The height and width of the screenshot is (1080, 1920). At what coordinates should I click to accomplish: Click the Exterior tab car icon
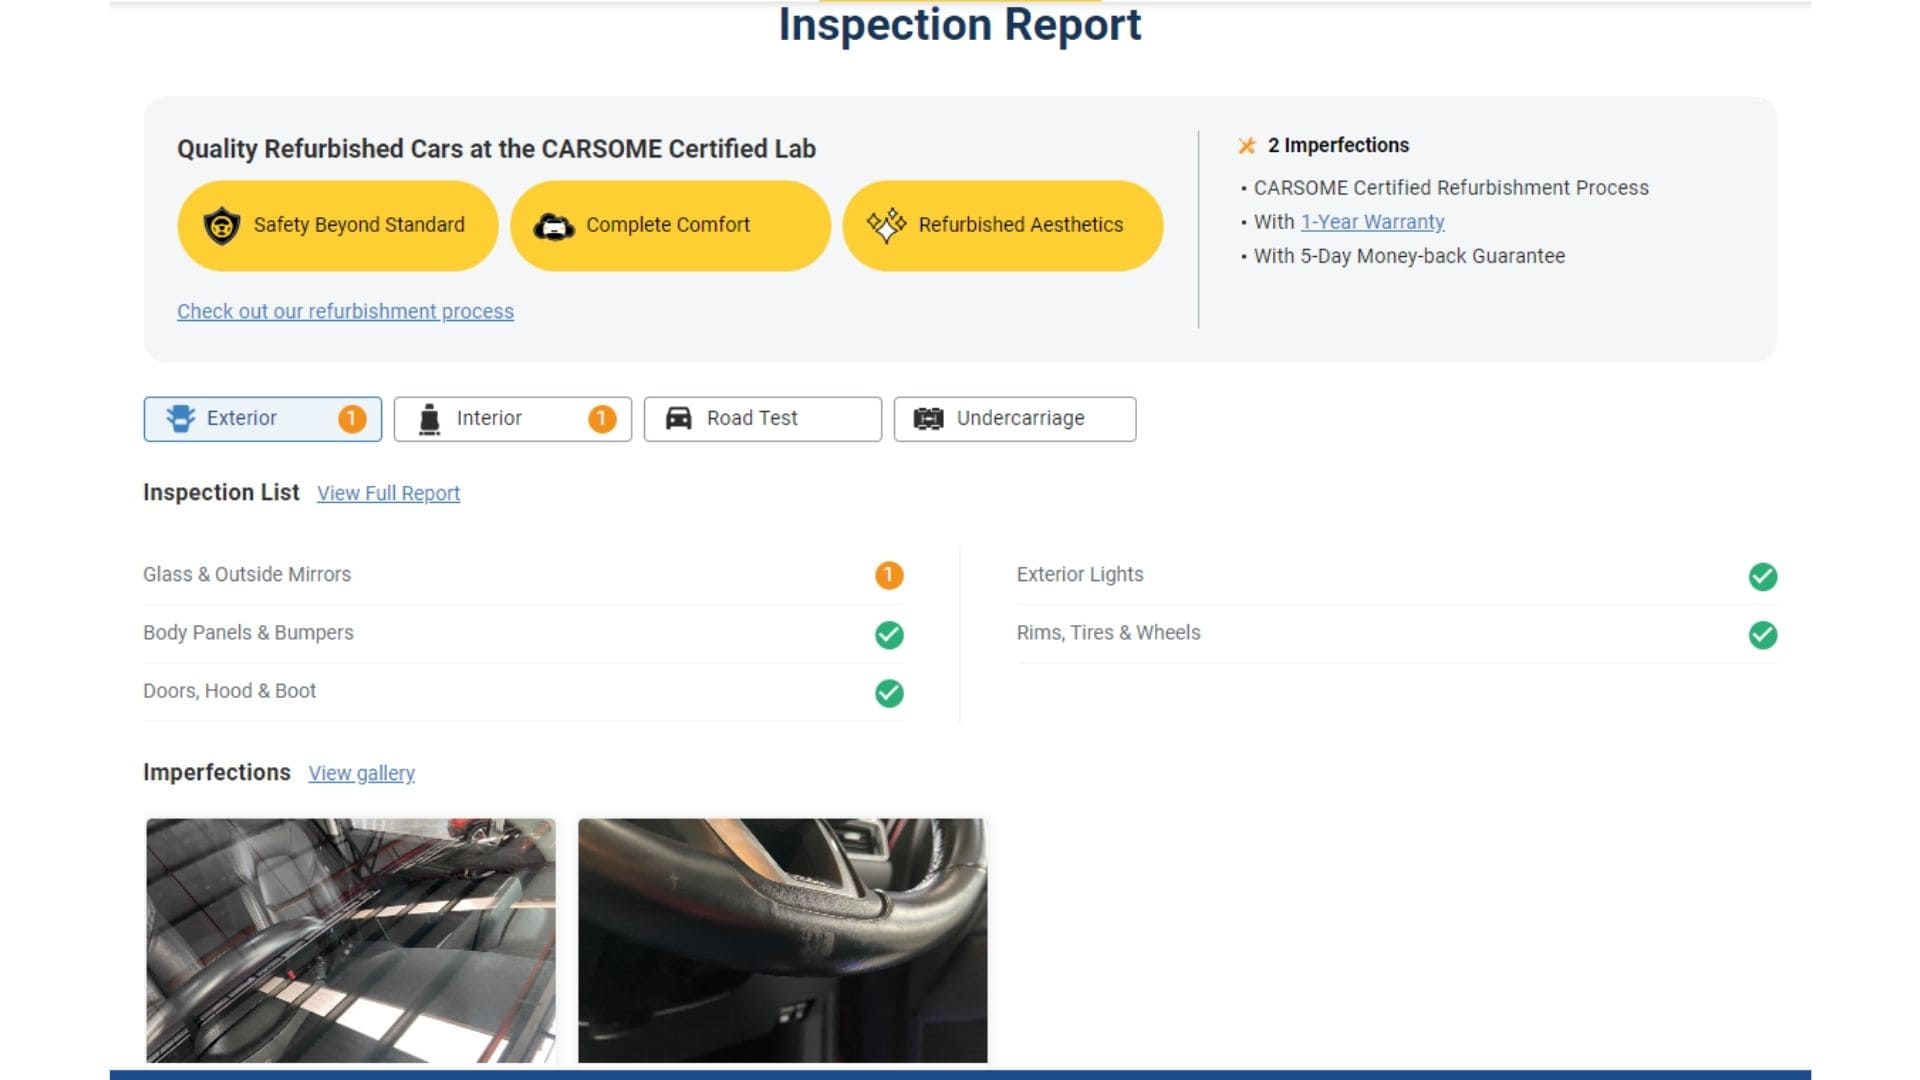(x=181, y=418)
